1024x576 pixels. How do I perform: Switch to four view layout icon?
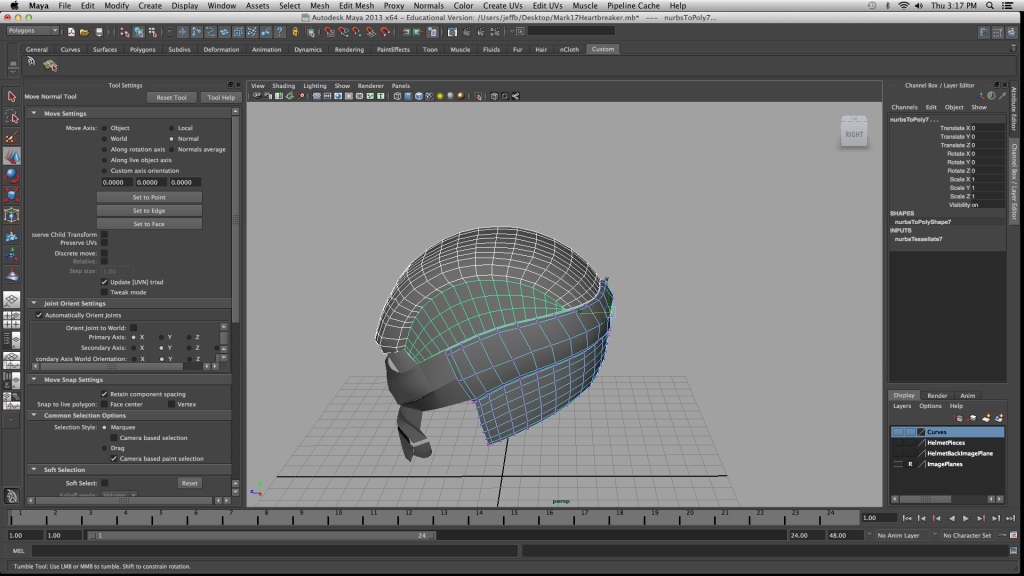[12, 319]
